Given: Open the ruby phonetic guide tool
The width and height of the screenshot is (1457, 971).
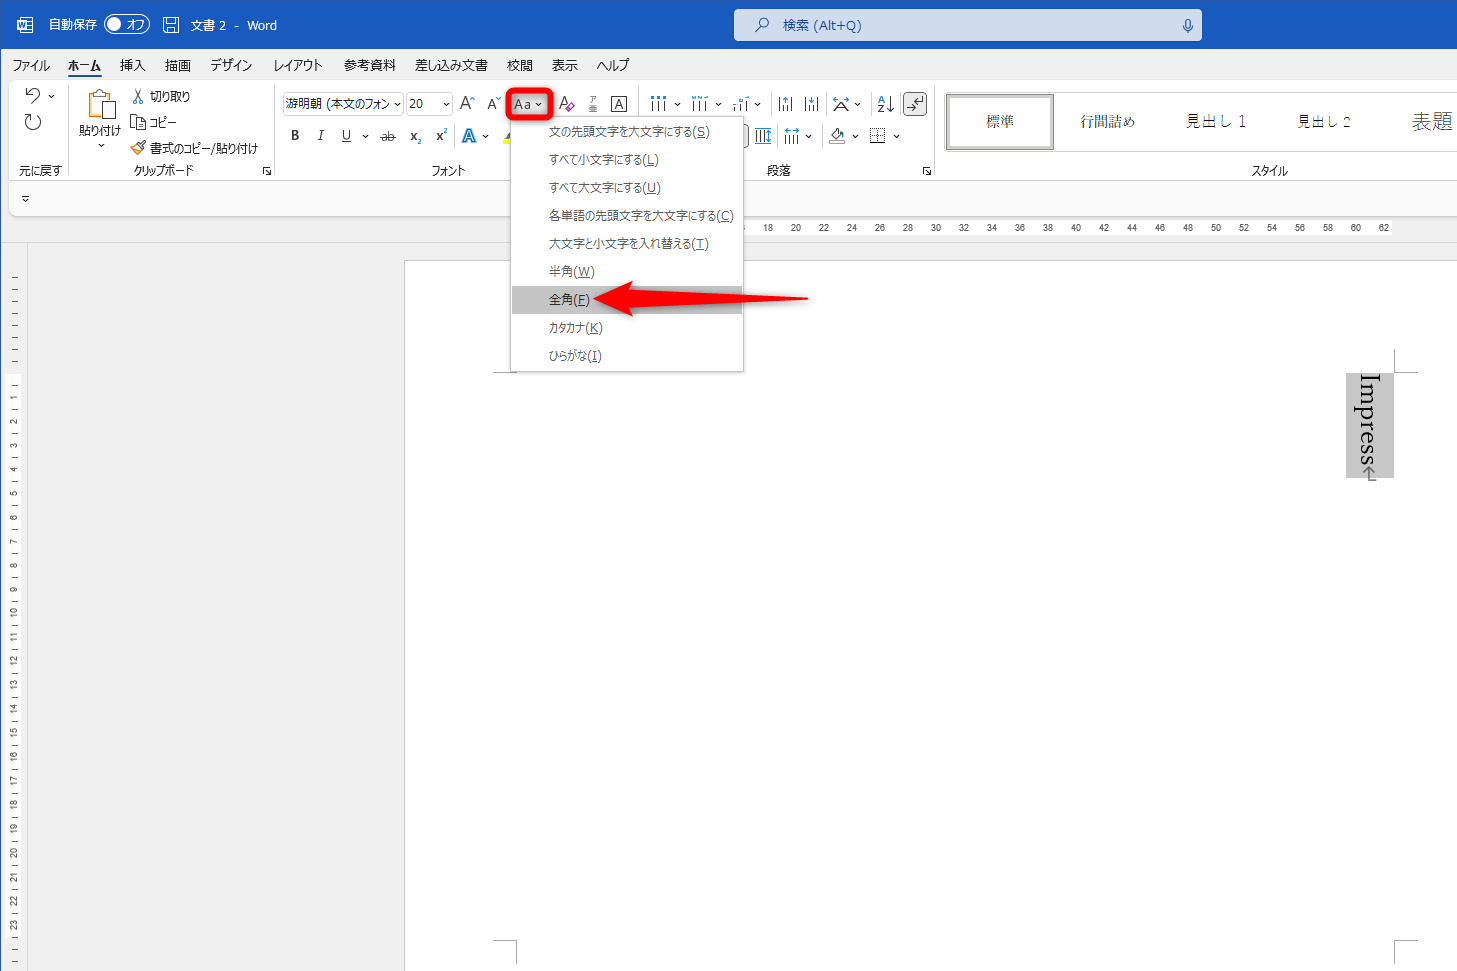Looking at the screenshot, I should coord(593,104).
